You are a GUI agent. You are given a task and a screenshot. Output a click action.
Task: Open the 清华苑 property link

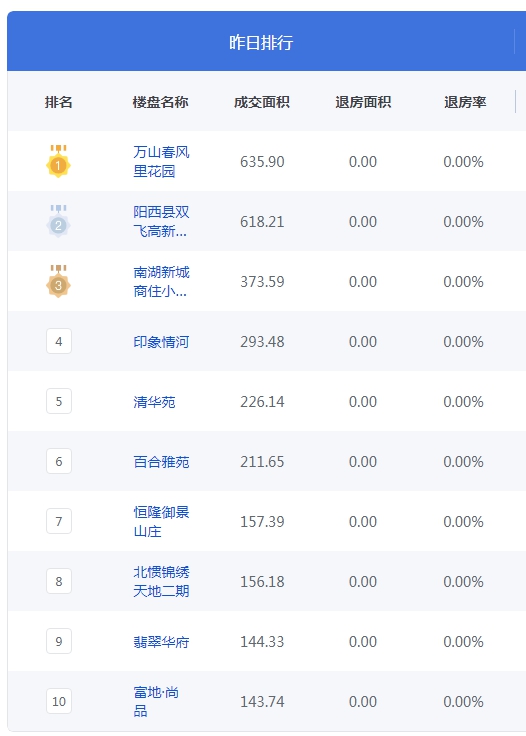154,402
